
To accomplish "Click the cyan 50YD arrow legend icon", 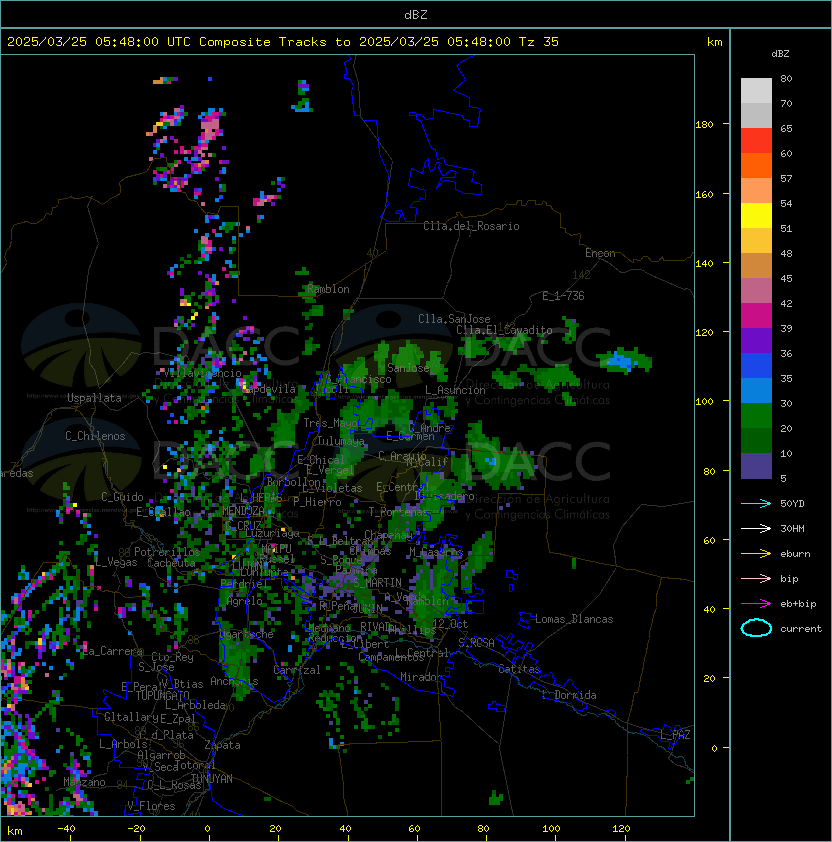I will [756, 504].
